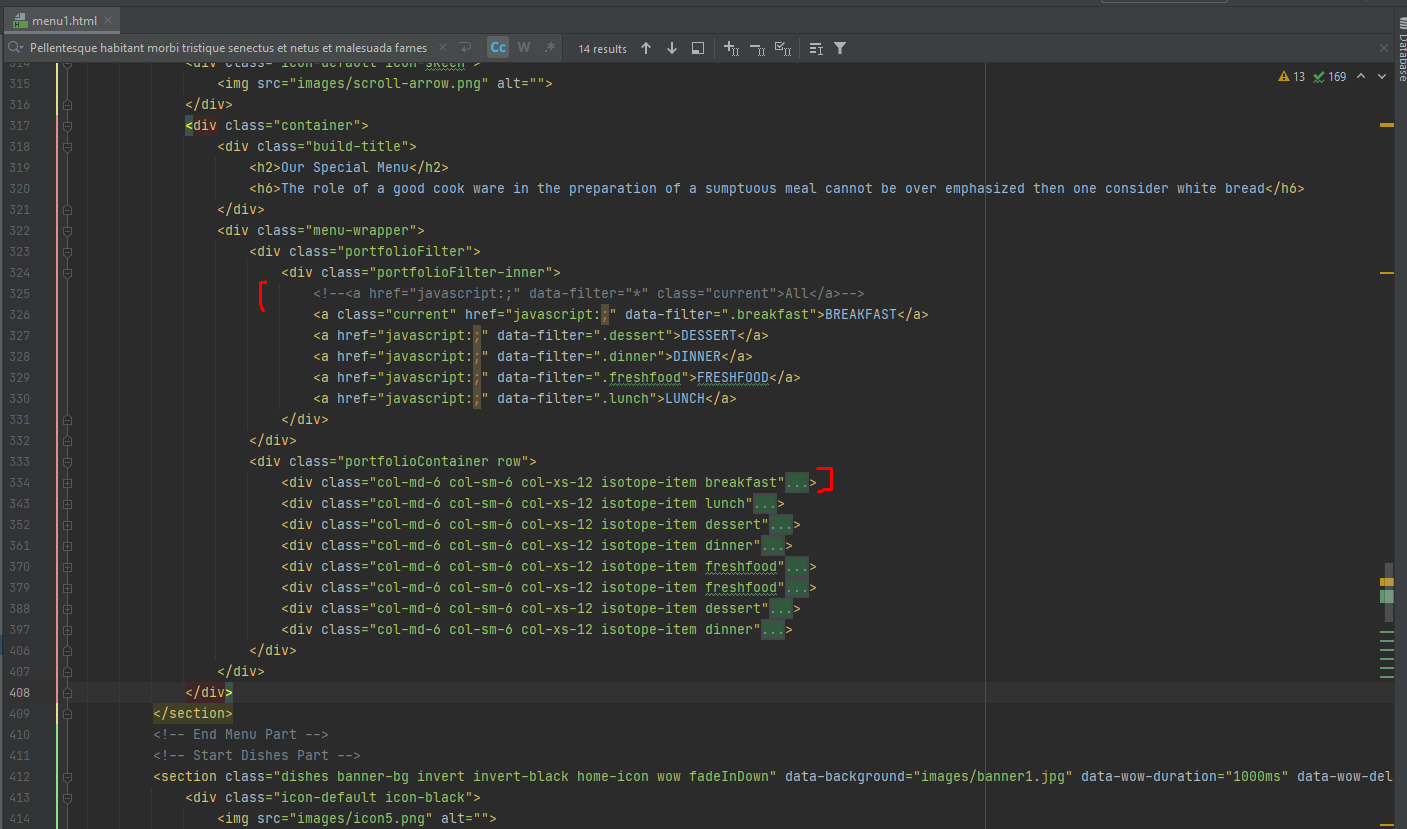Screen dimensions: 1407x829
Task: Open search filter options funnel
Action: tap(840, 48)
